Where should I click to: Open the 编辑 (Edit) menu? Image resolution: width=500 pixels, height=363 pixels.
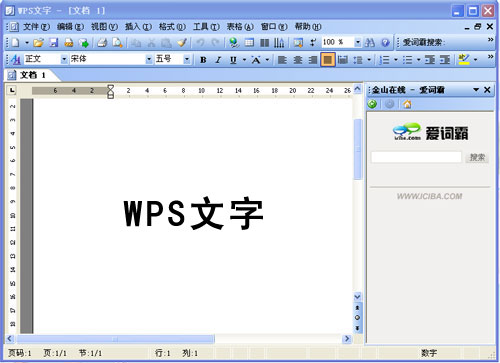[70, 26]
